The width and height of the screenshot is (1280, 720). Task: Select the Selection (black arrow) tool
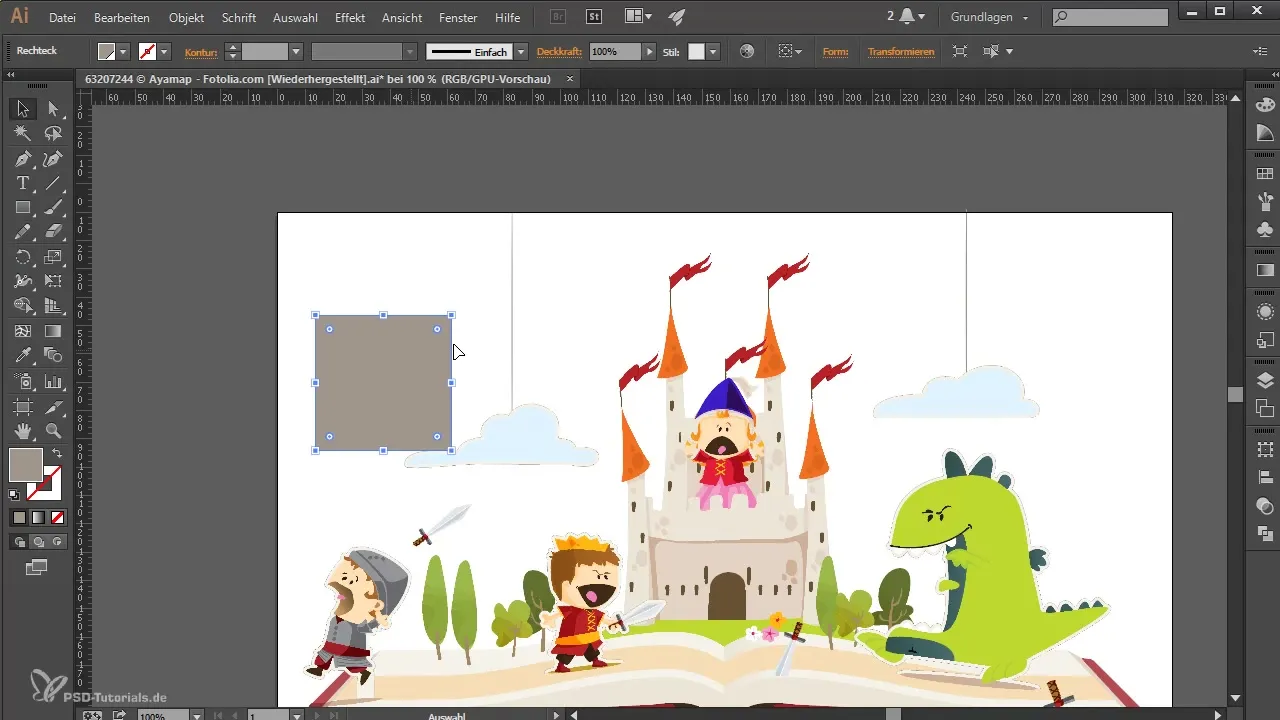point(22,109)
